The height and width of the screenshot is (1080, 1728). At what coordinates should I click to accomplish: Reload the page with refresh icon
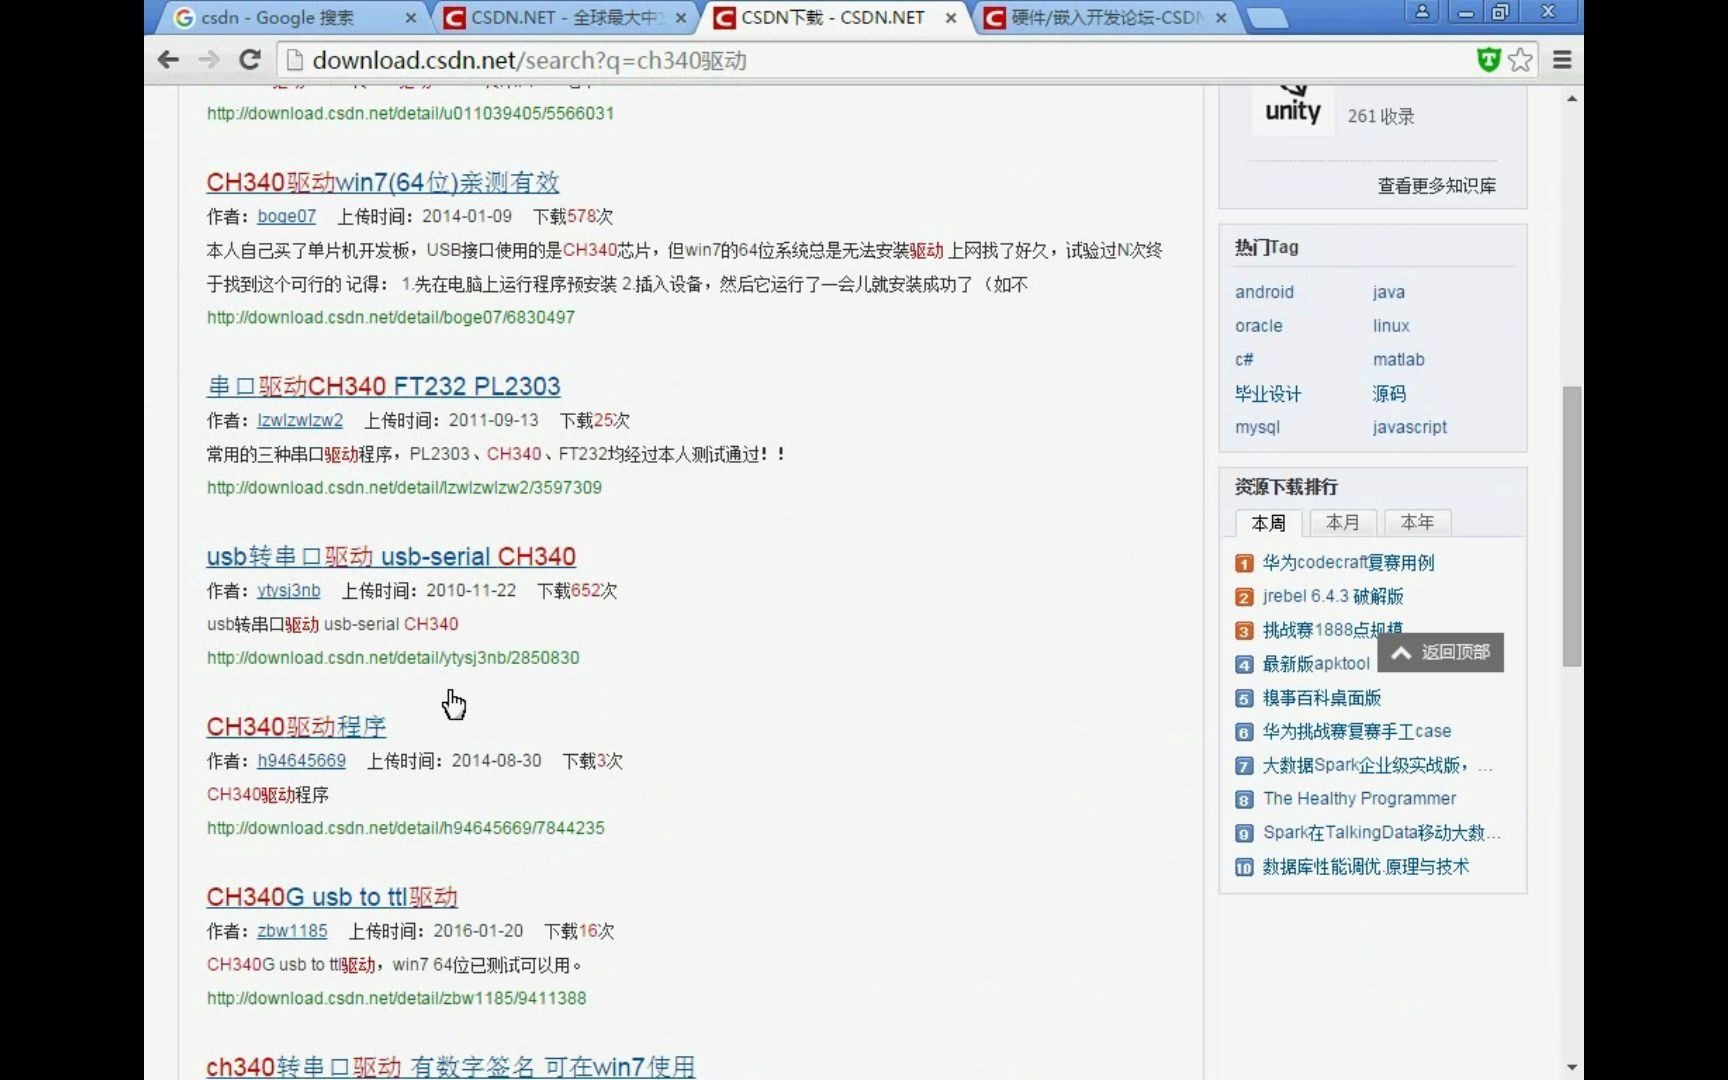250,60
